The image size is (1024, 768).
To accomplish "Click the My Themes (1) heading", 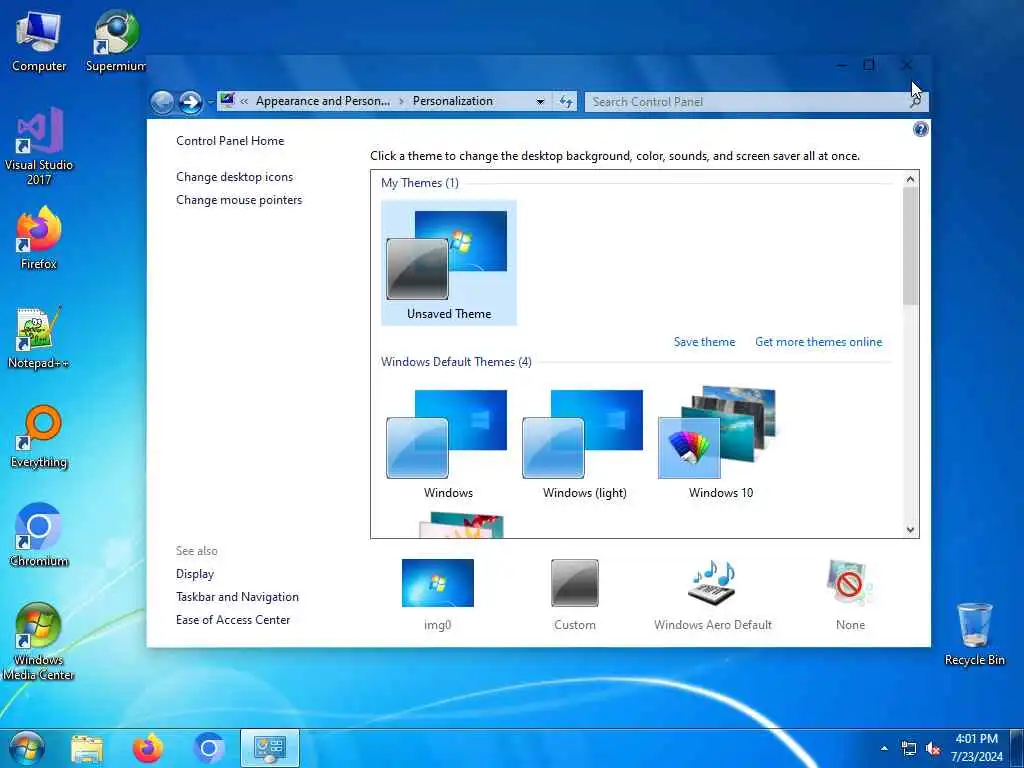I will click(x=419, y=183).
